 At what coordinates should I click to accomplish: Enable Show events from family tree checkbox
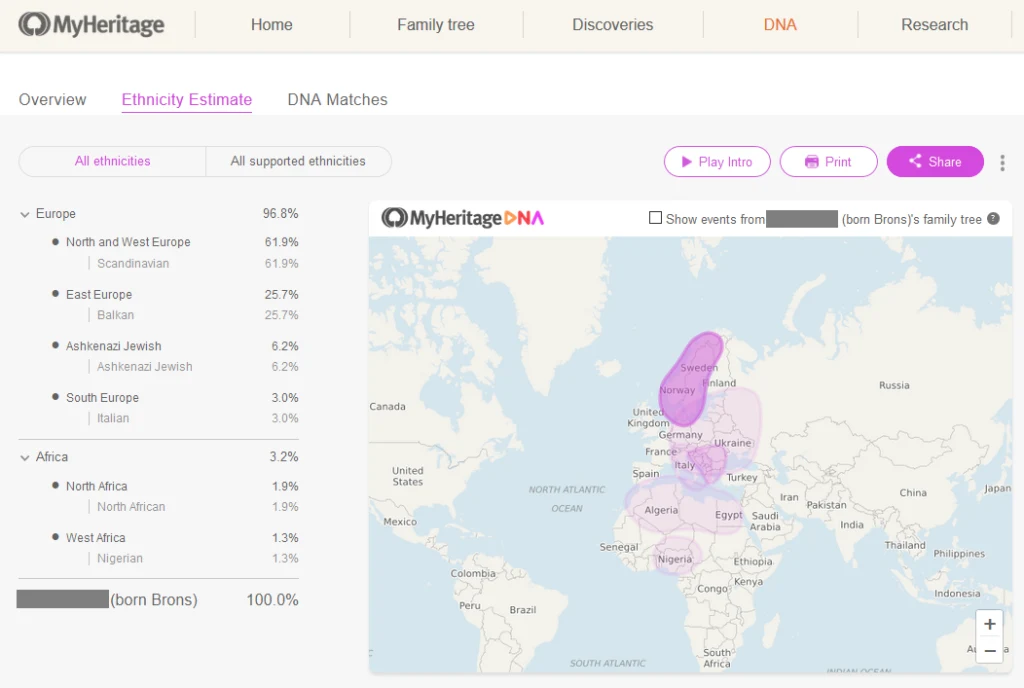click(x=655, y=217)
